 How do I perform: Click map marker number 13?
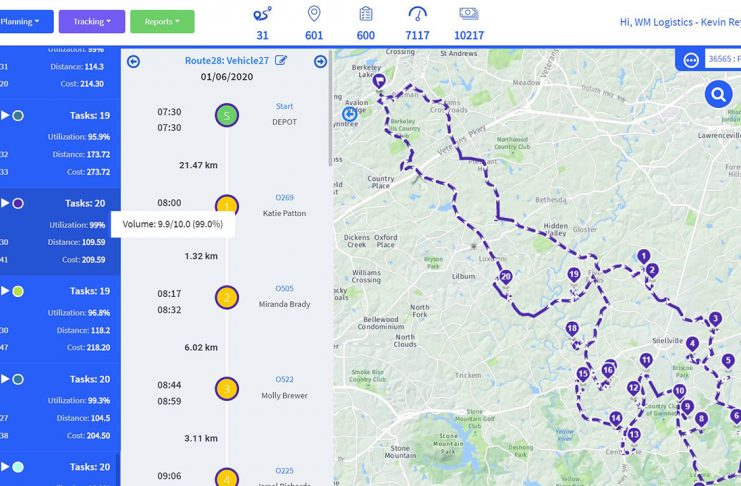click(x=634, y=435)
